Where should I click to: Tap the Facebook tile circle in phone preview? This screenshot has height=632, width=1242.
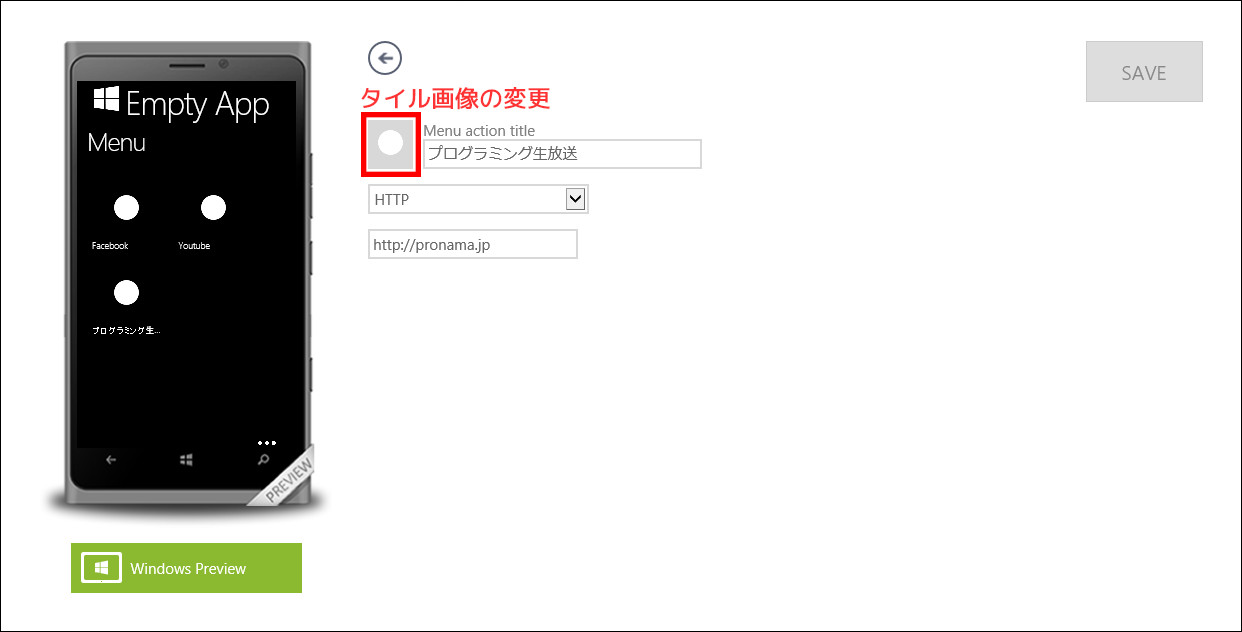click(x=126, y=207)
